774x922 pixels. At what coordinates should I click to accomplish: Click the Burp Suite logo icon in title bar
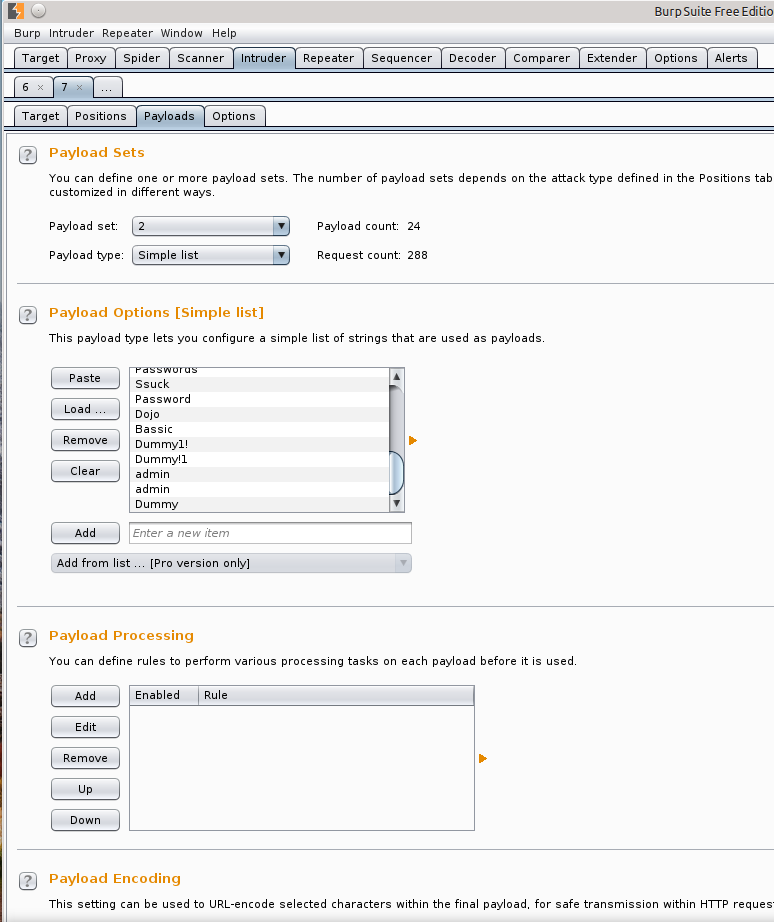[x=16, y=11]
